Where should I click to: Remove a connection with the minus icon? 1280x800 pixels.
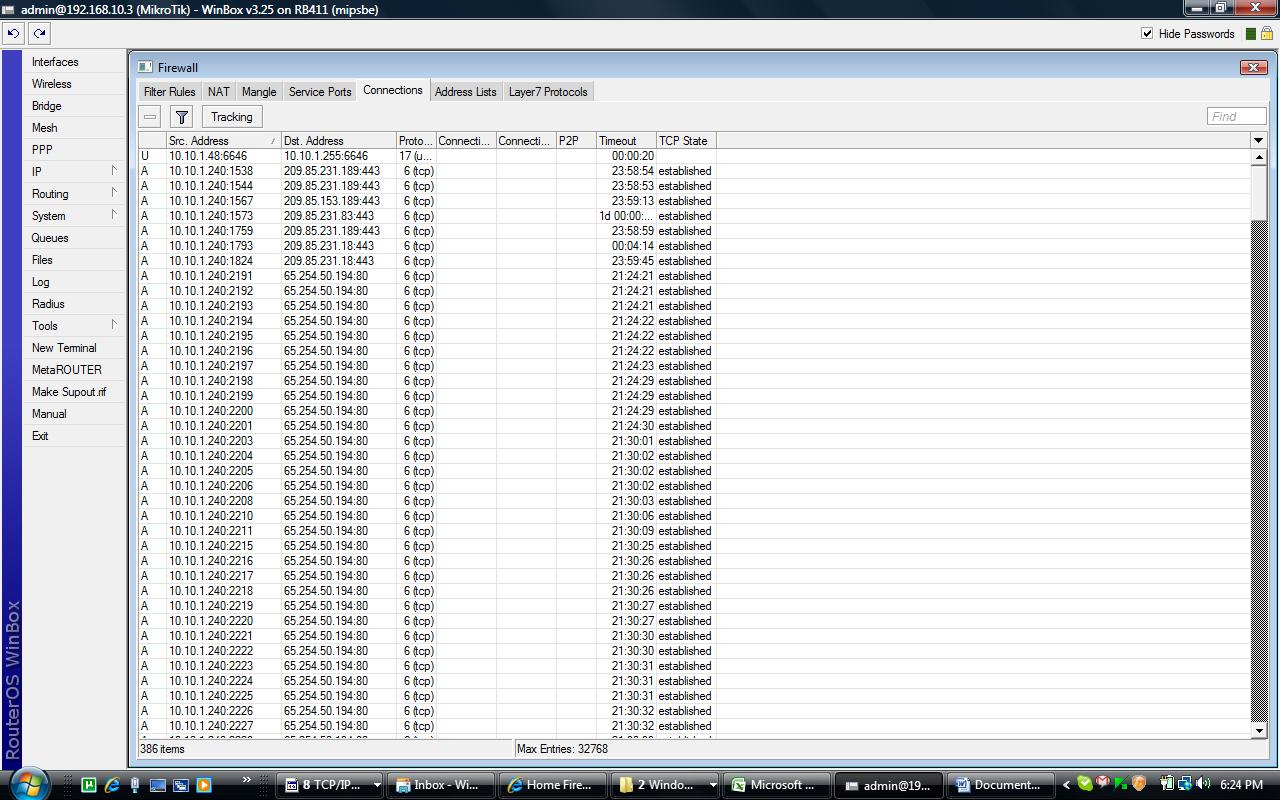149,116
